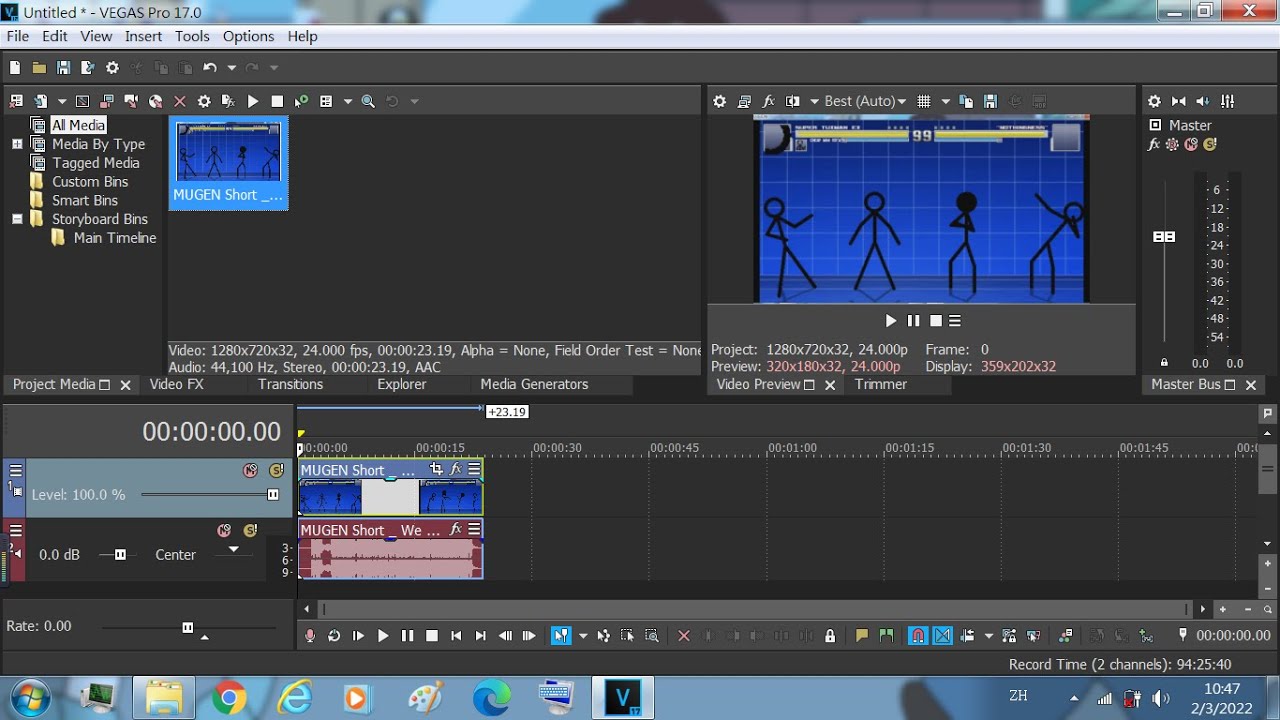Click the Dim Output icon in Master Bus
The width and height of the screenshot is (1280, 720).
pyautogui.click(x=1203, y=101)
